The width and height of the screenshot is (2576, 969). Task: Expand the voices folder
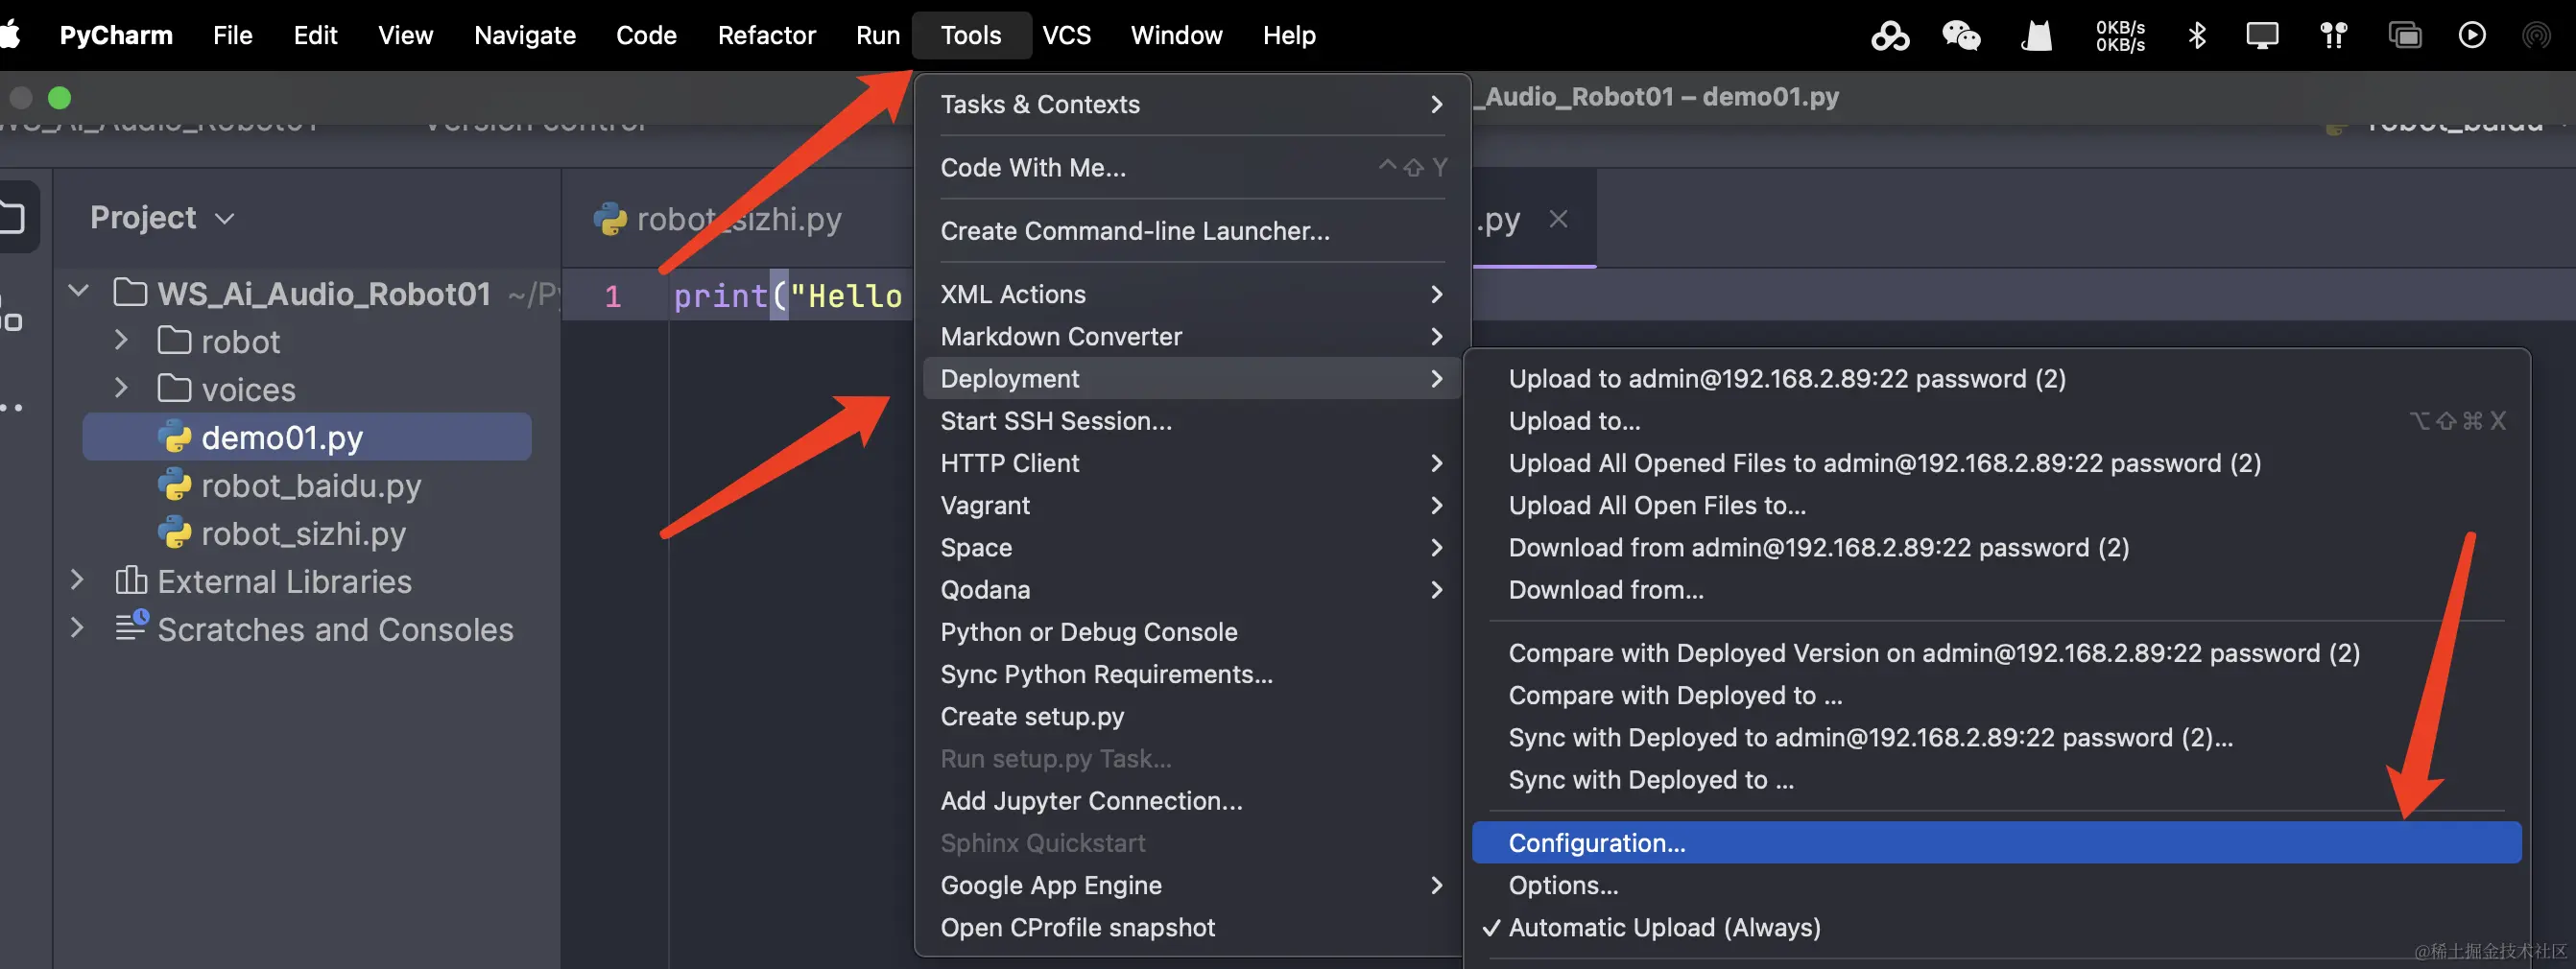coord(121,389)
